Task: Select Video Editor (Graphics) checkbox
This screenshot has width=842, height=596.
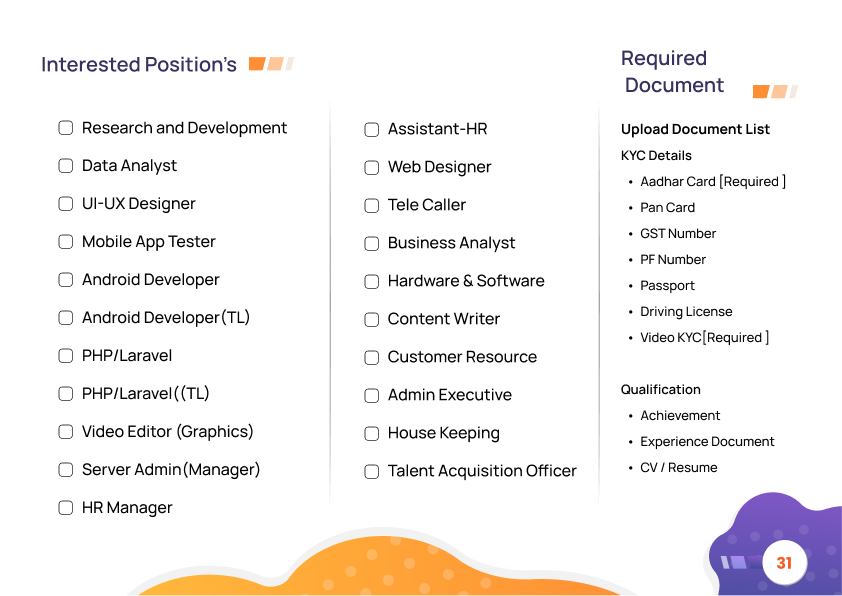Action: click(66, 432)
